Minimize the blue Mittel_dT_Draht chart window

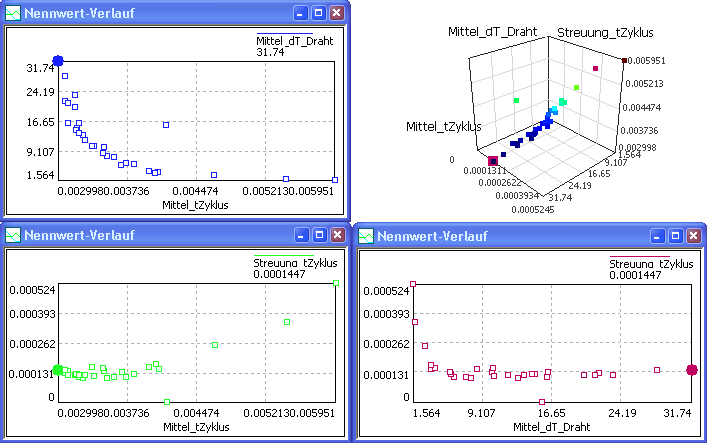click(300, 13)
